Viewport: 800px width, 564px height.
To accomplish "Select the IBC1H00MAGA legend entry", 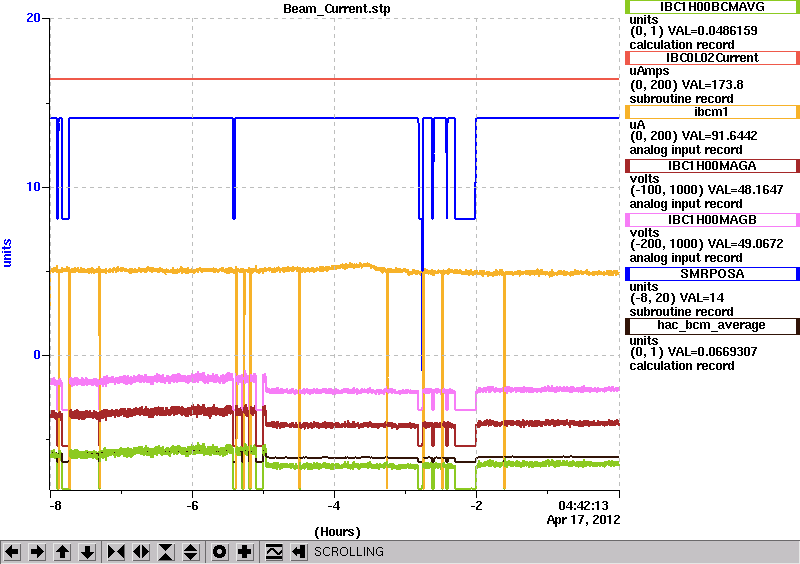I will (x=712, y=166).
